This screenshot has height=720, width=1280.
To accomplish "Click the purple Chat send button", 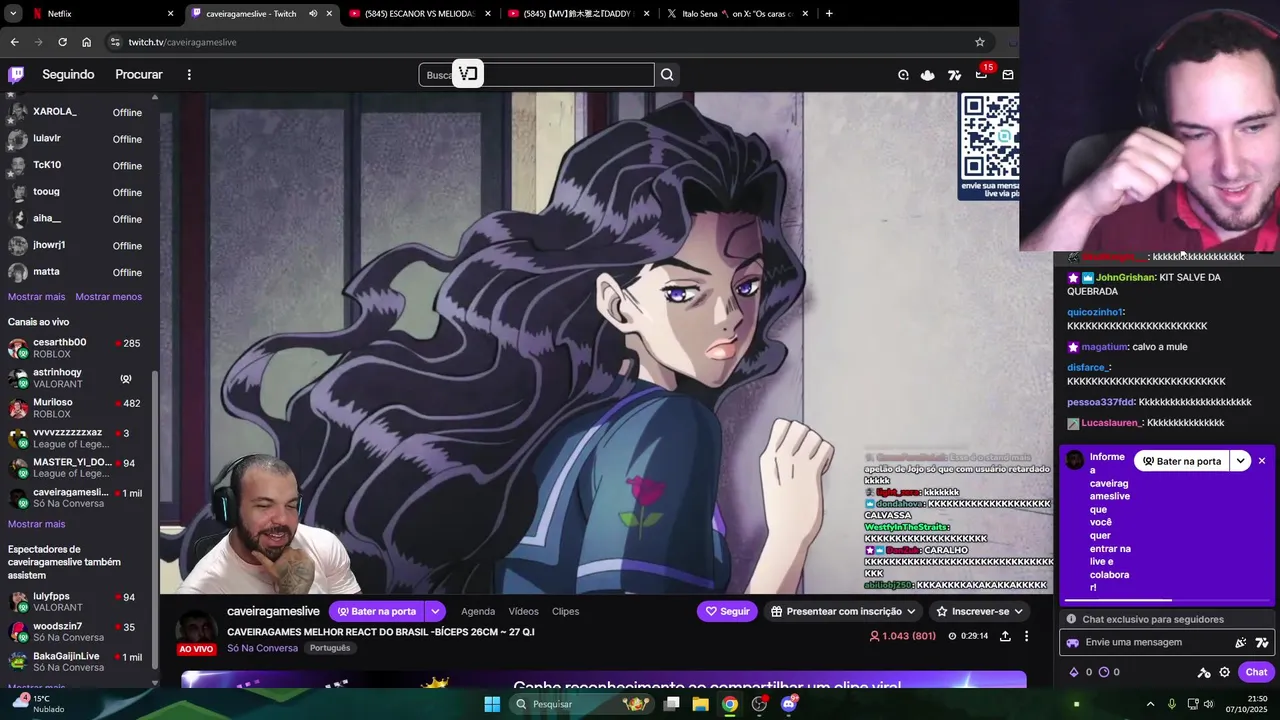I will (x=1256, y=672).
